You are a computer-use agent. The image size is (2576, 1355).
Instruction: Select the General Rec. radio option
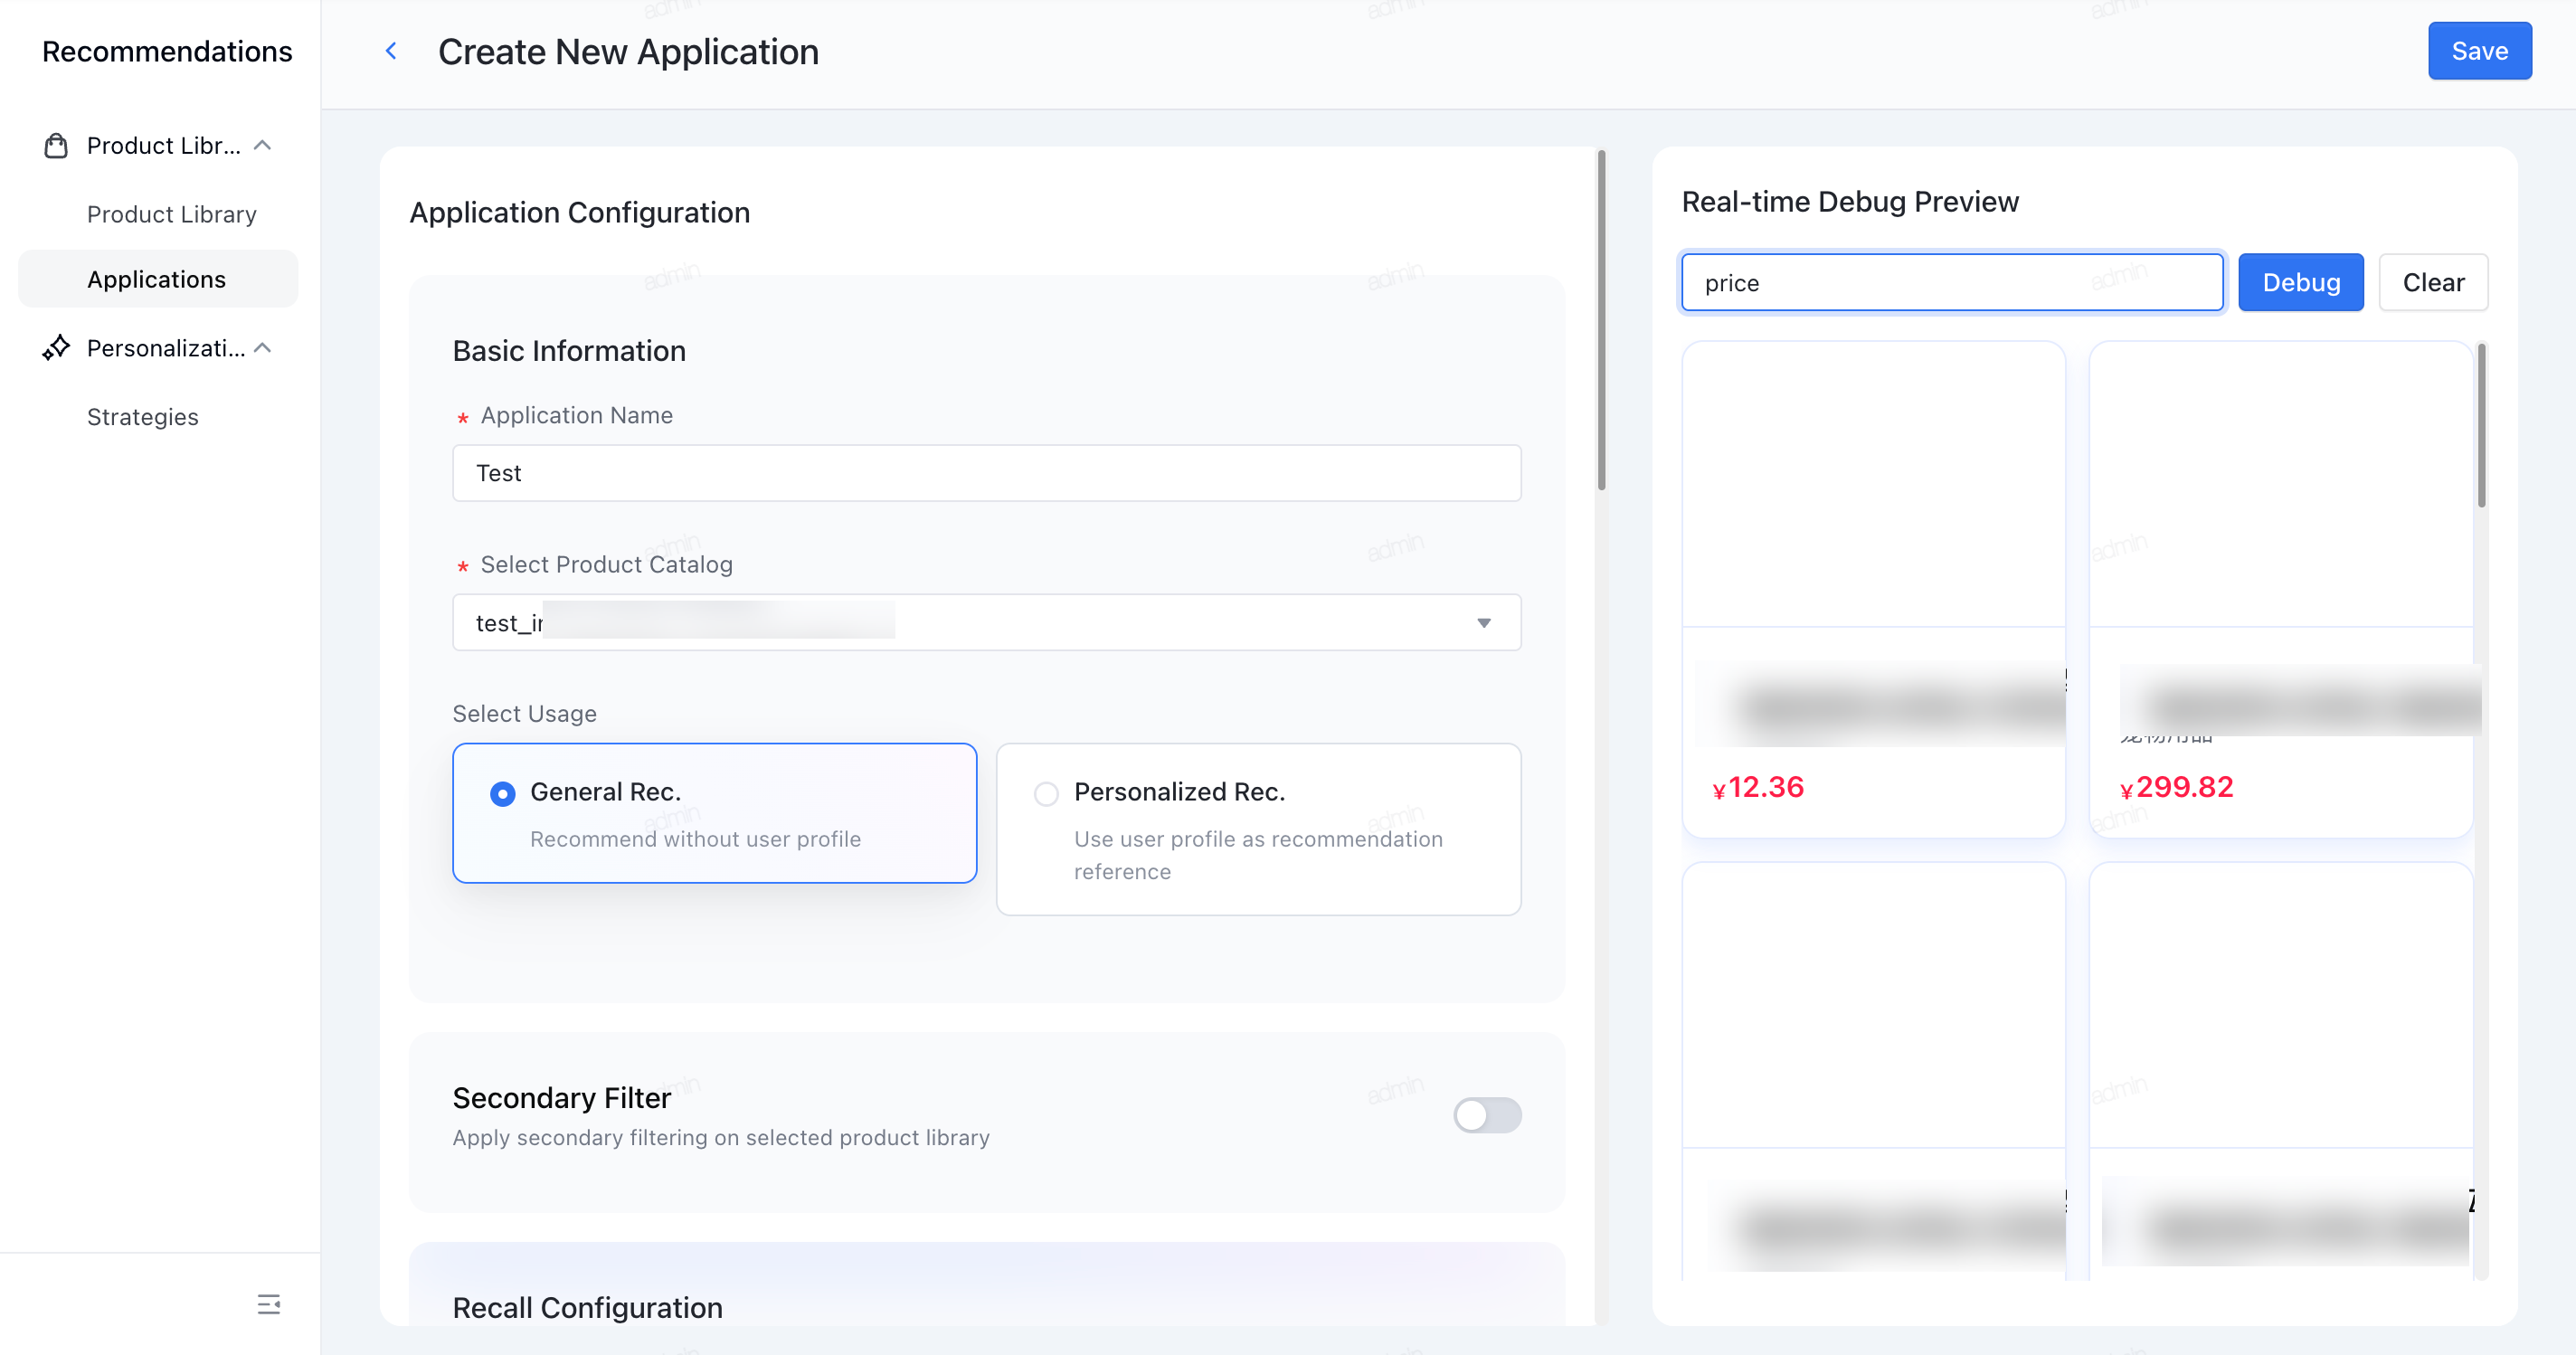[x=502, y=794]
